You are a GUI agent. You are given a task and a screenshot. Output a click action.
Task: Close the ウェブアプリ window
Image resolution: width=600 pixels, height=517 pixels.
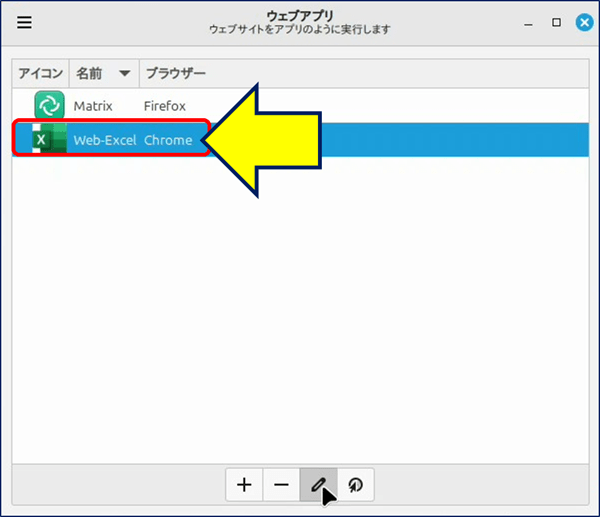pos(584,23)
